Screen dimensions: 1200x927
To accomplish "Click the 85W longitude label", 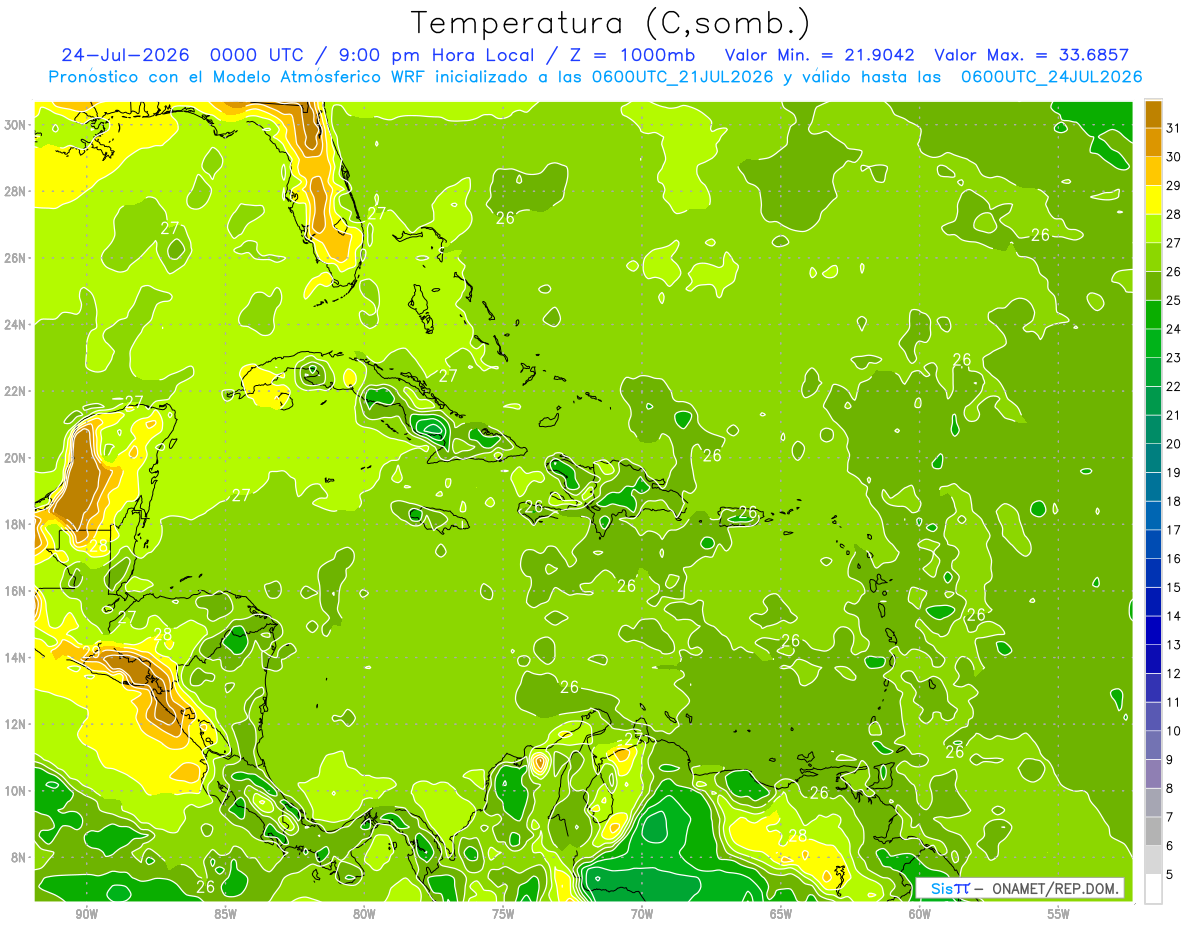I will (225, 915).
